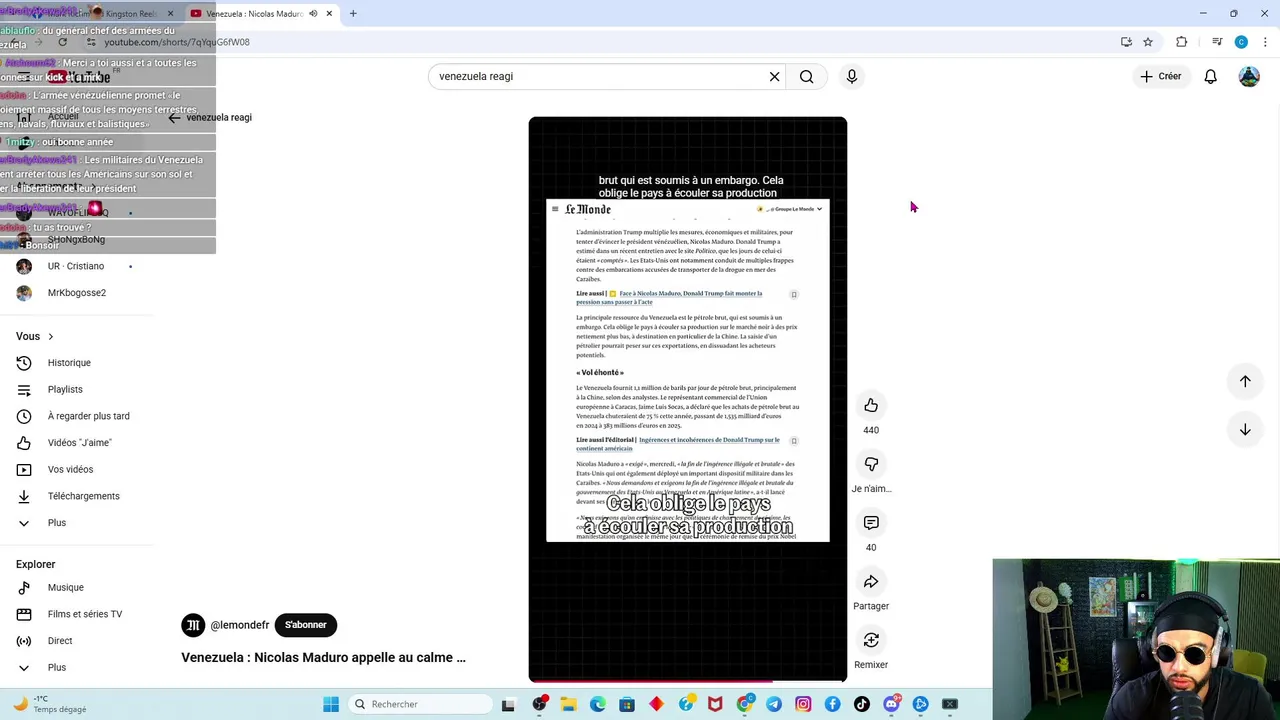Image resolution: width=1280 pixels, height=720 pixels.
Task: Like the Short with 440 likes
Action: tap(871, 405)
